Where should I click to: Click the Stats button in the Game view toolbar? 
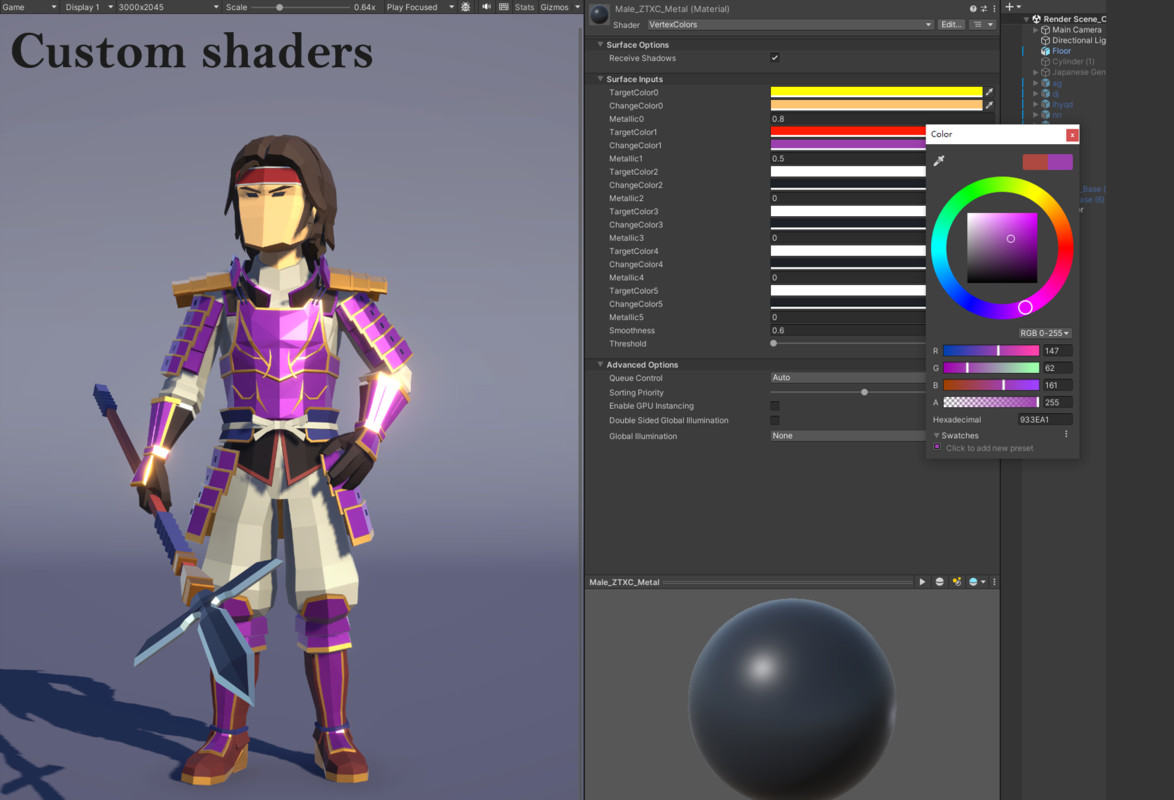tap(524, 6)
